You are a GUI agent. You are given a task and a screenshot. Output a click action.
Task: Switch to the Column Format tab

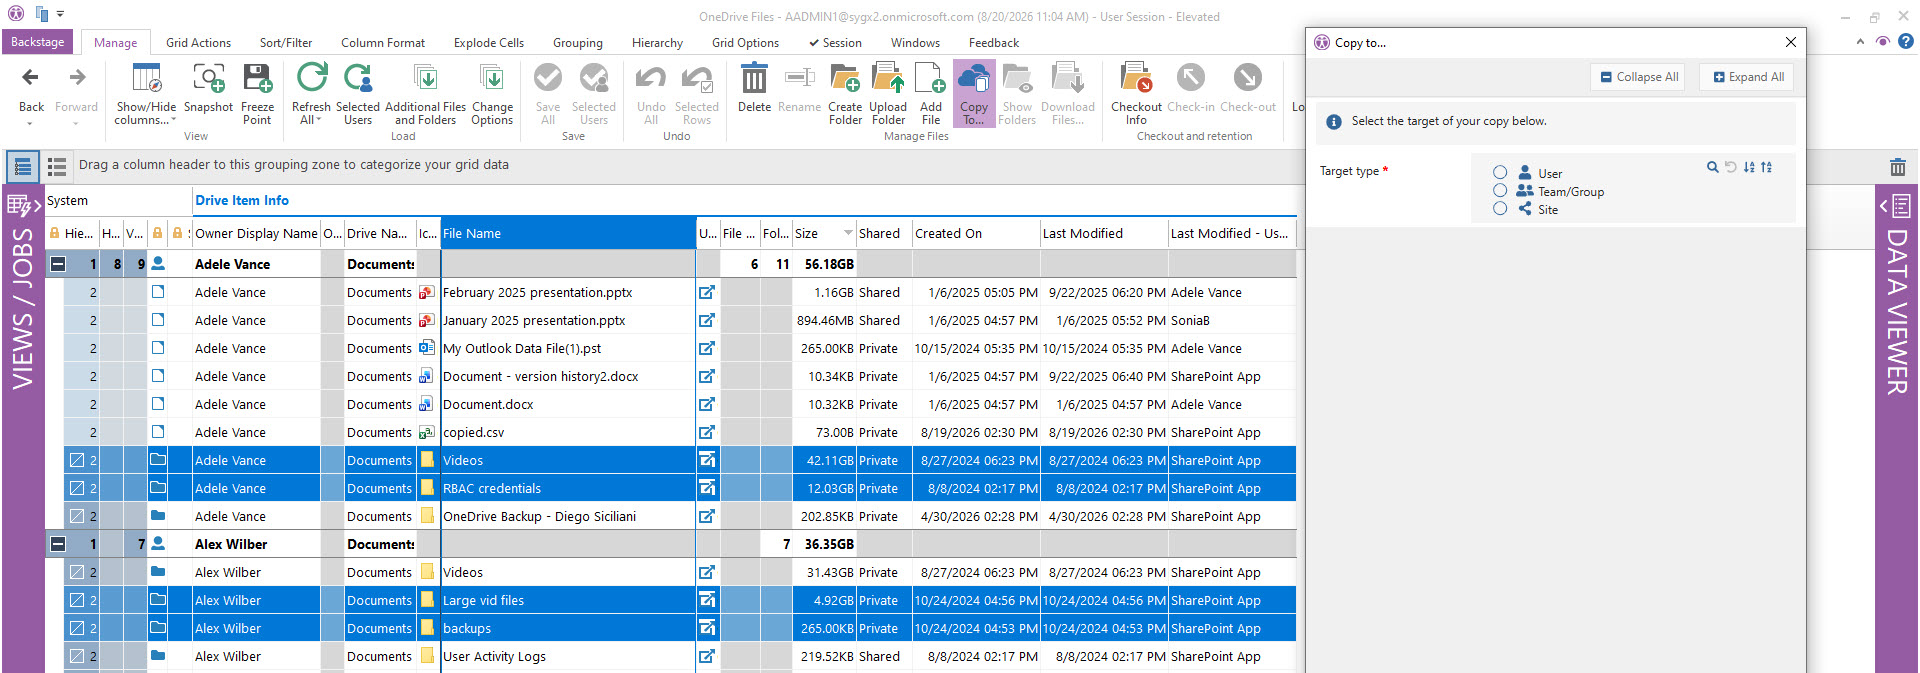click(x=383, y=43)
